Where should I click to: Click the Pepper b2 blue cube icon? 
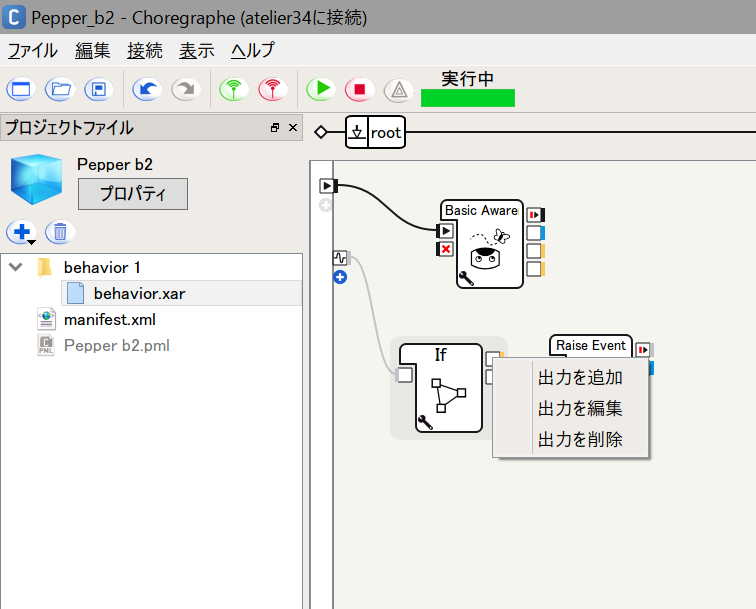(36, 179)
